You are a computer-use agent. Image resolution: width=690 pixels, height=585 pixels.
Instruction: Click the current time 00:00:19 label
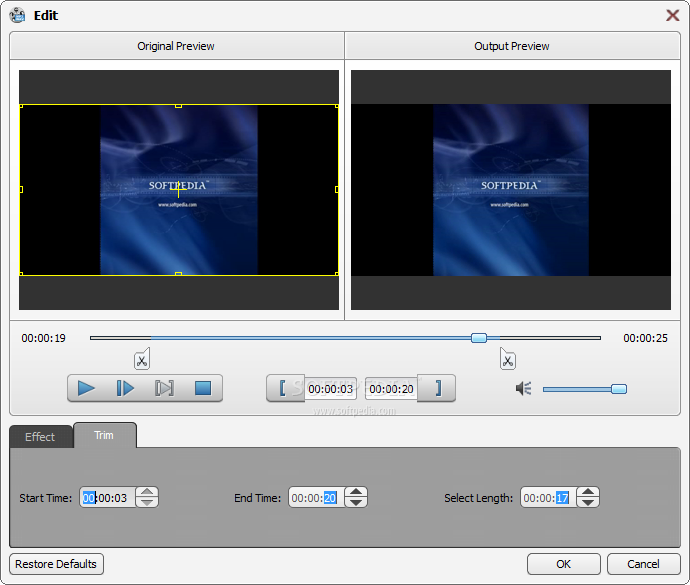(44, 338)
